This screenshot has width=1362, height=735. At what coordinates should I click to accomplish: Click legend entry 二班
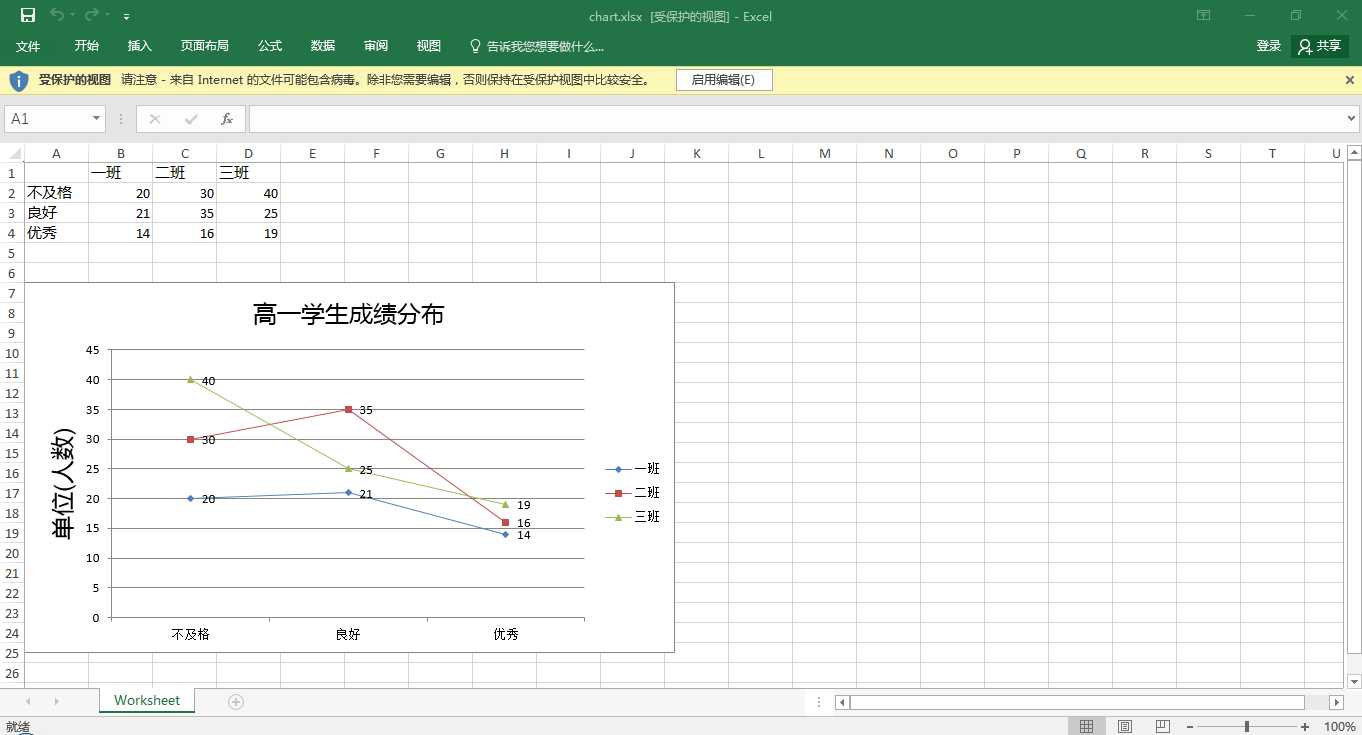tap(633, 493)
